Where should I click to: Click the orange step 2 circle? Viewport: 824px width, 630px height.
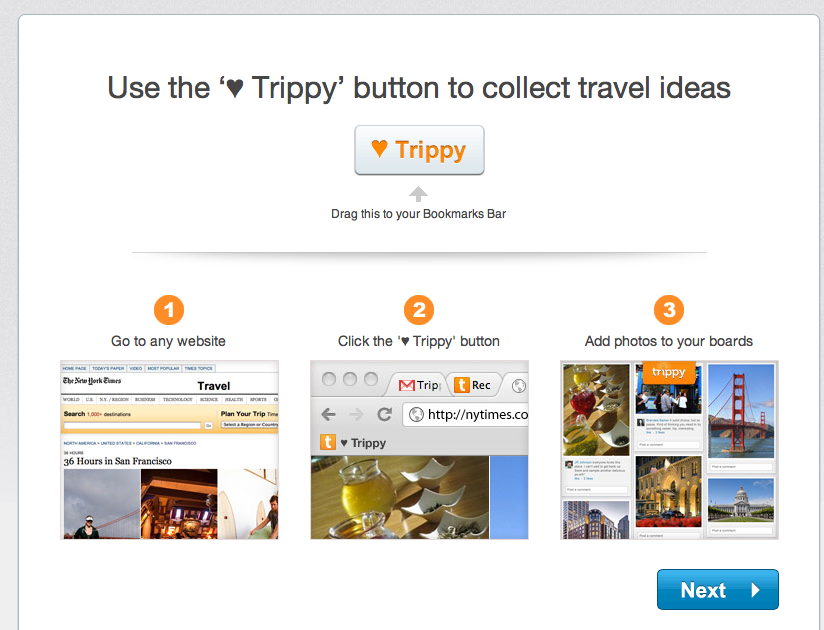tap(419, 310)
